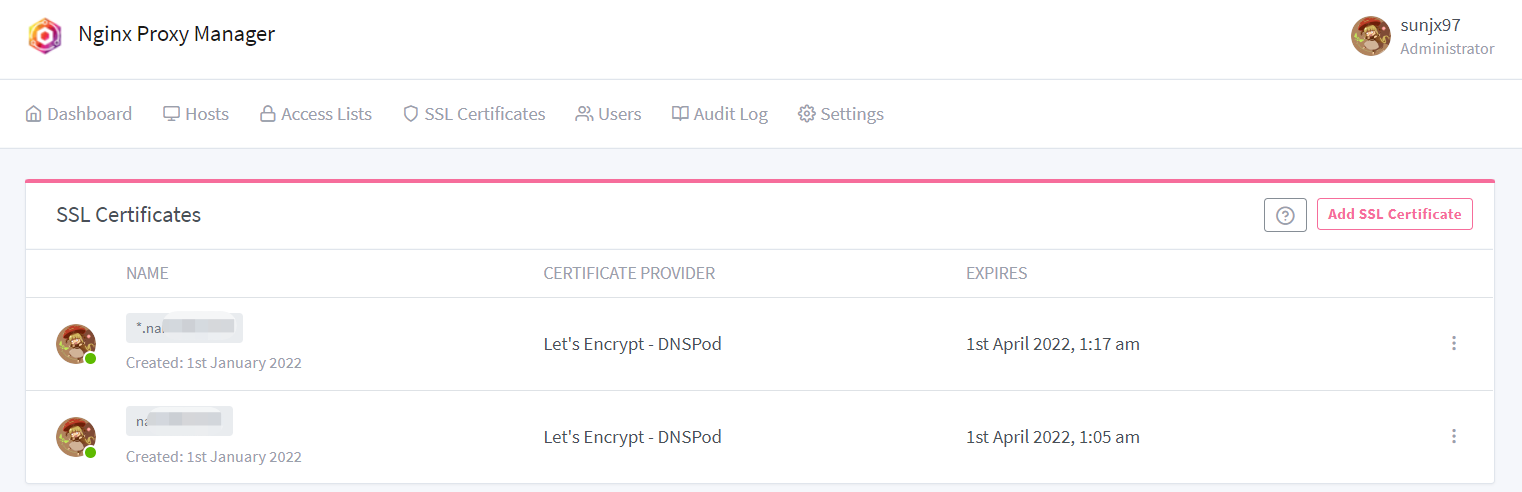The image size is (1522, 492).
Task: Click the Audit Log book icon
Action: 680,113
